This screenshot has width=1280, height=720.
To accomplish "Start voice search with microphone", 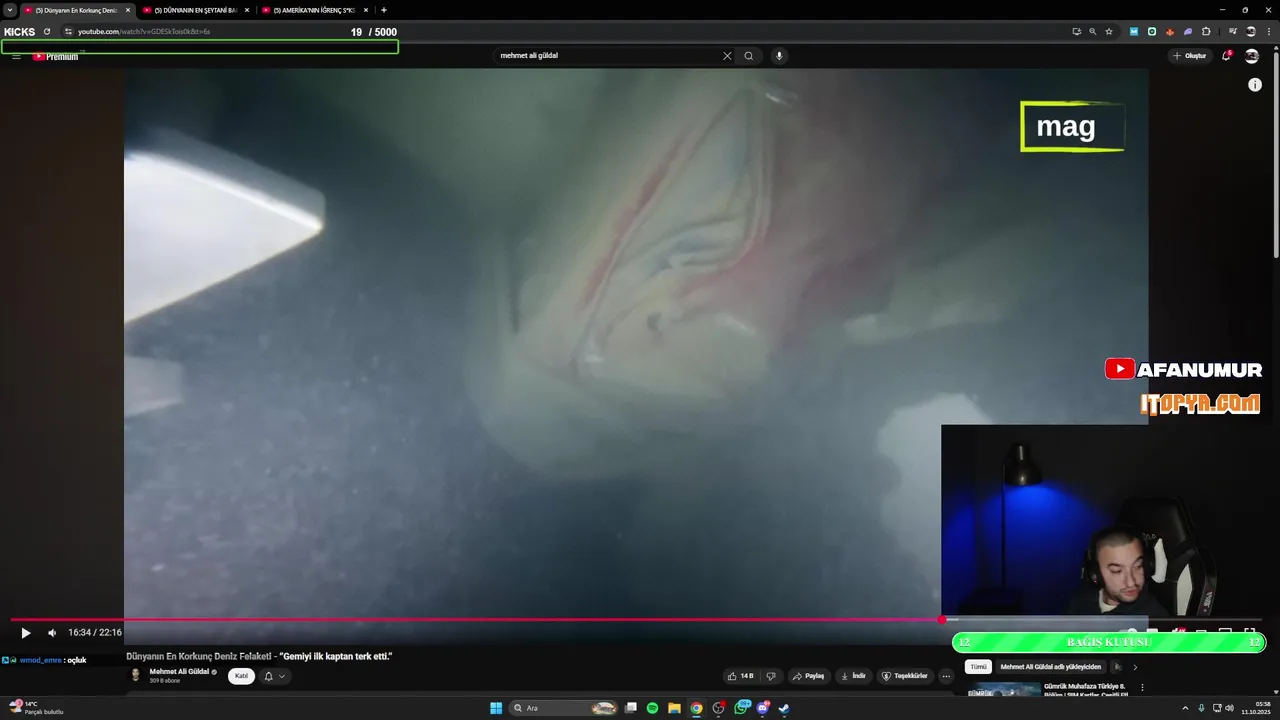I will 779,56.
